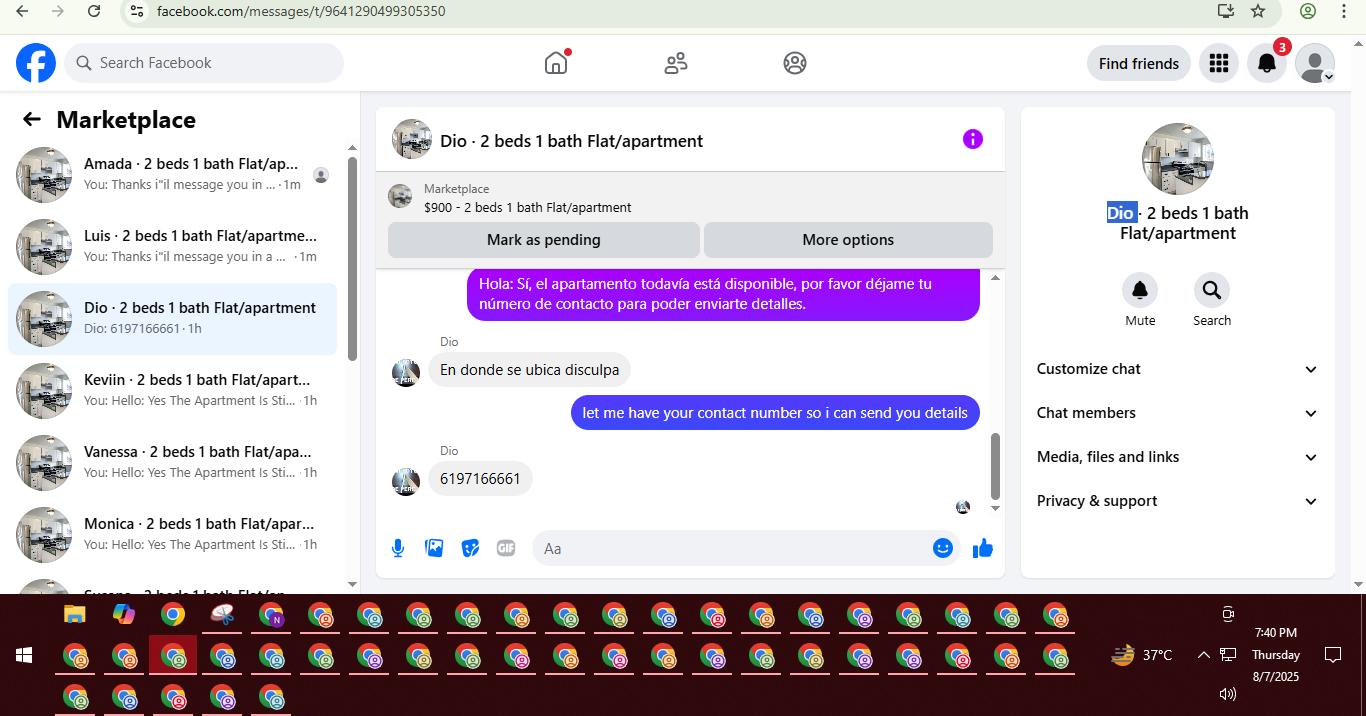The height and width of the screenshot is (716, 1366).
Task: Open Monica's 2 beds 1 bath conversation
Action: pos(172,535)
